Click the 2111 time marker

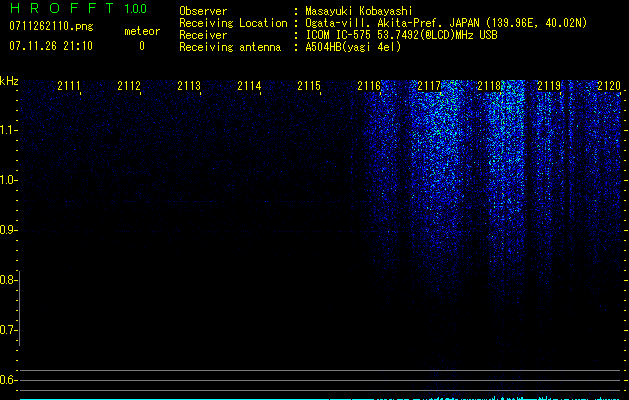(69, 85)
